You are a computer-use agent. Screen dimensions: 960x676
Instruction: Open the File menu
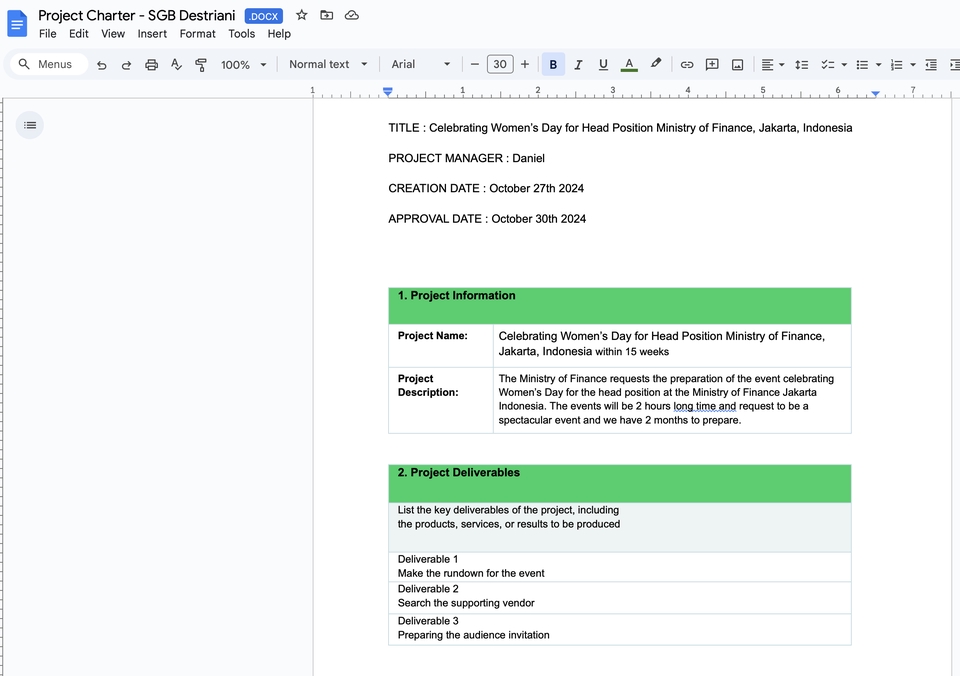tap(47, 34)
